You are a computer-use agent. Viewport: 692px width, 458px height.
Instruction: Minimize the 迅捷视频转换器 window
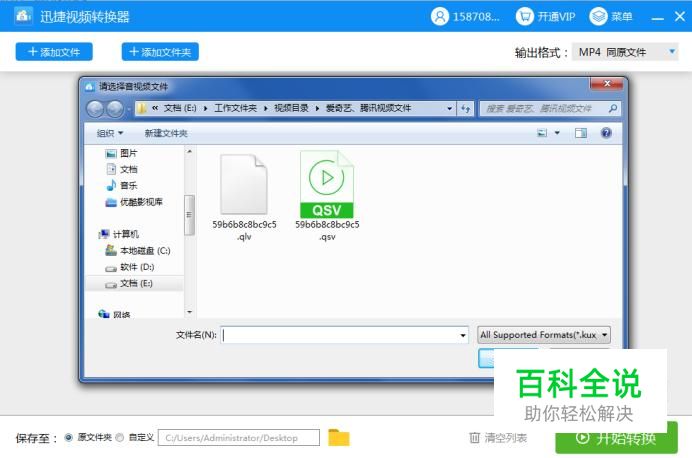[x=658, y=18]
